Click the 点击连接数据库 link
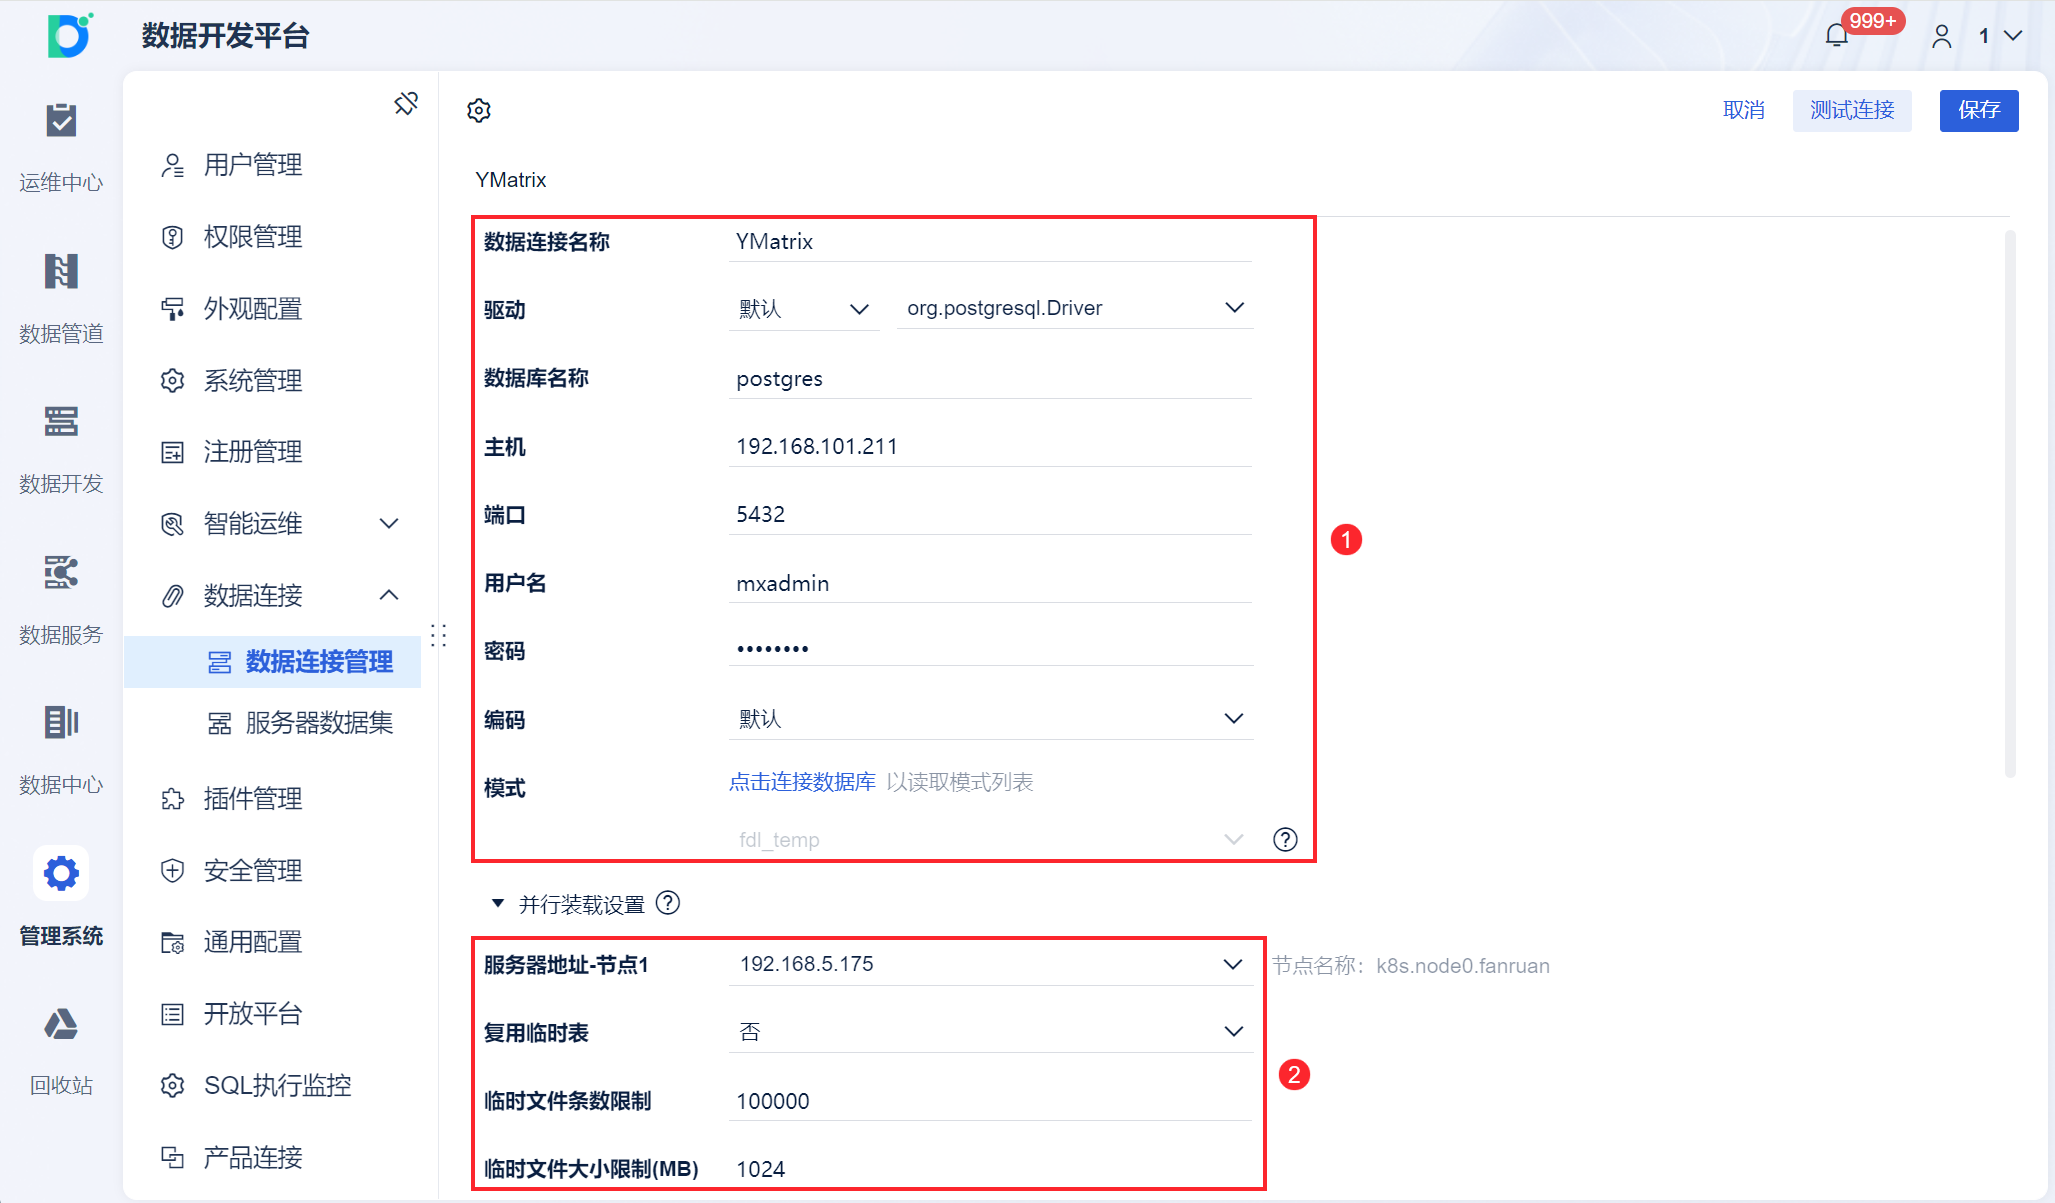 click(x=802, y=782)
